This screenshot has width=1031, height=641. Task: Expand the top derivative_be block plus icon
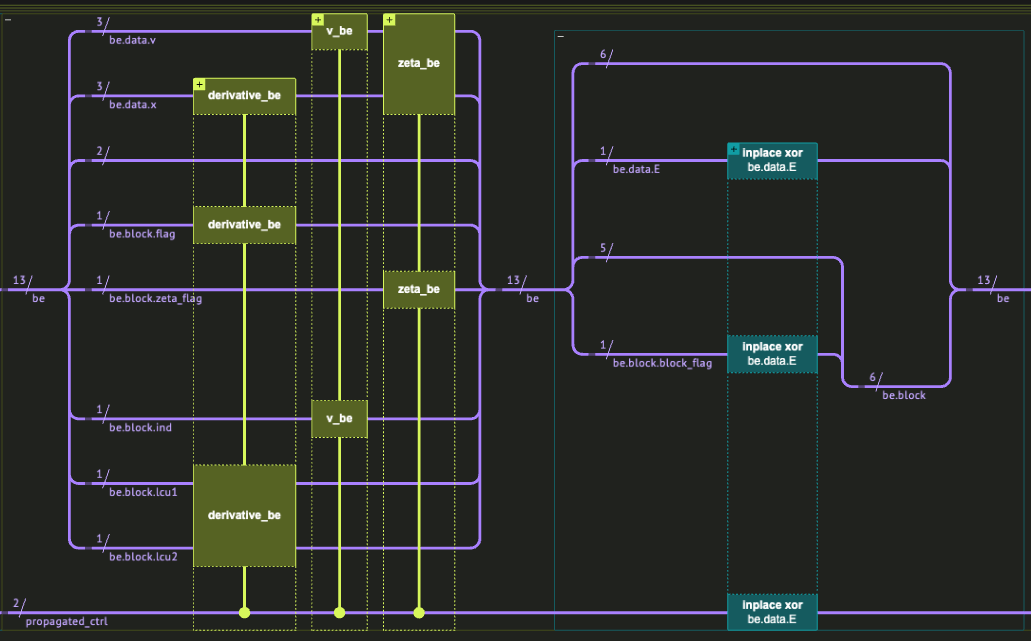point(199,84)
